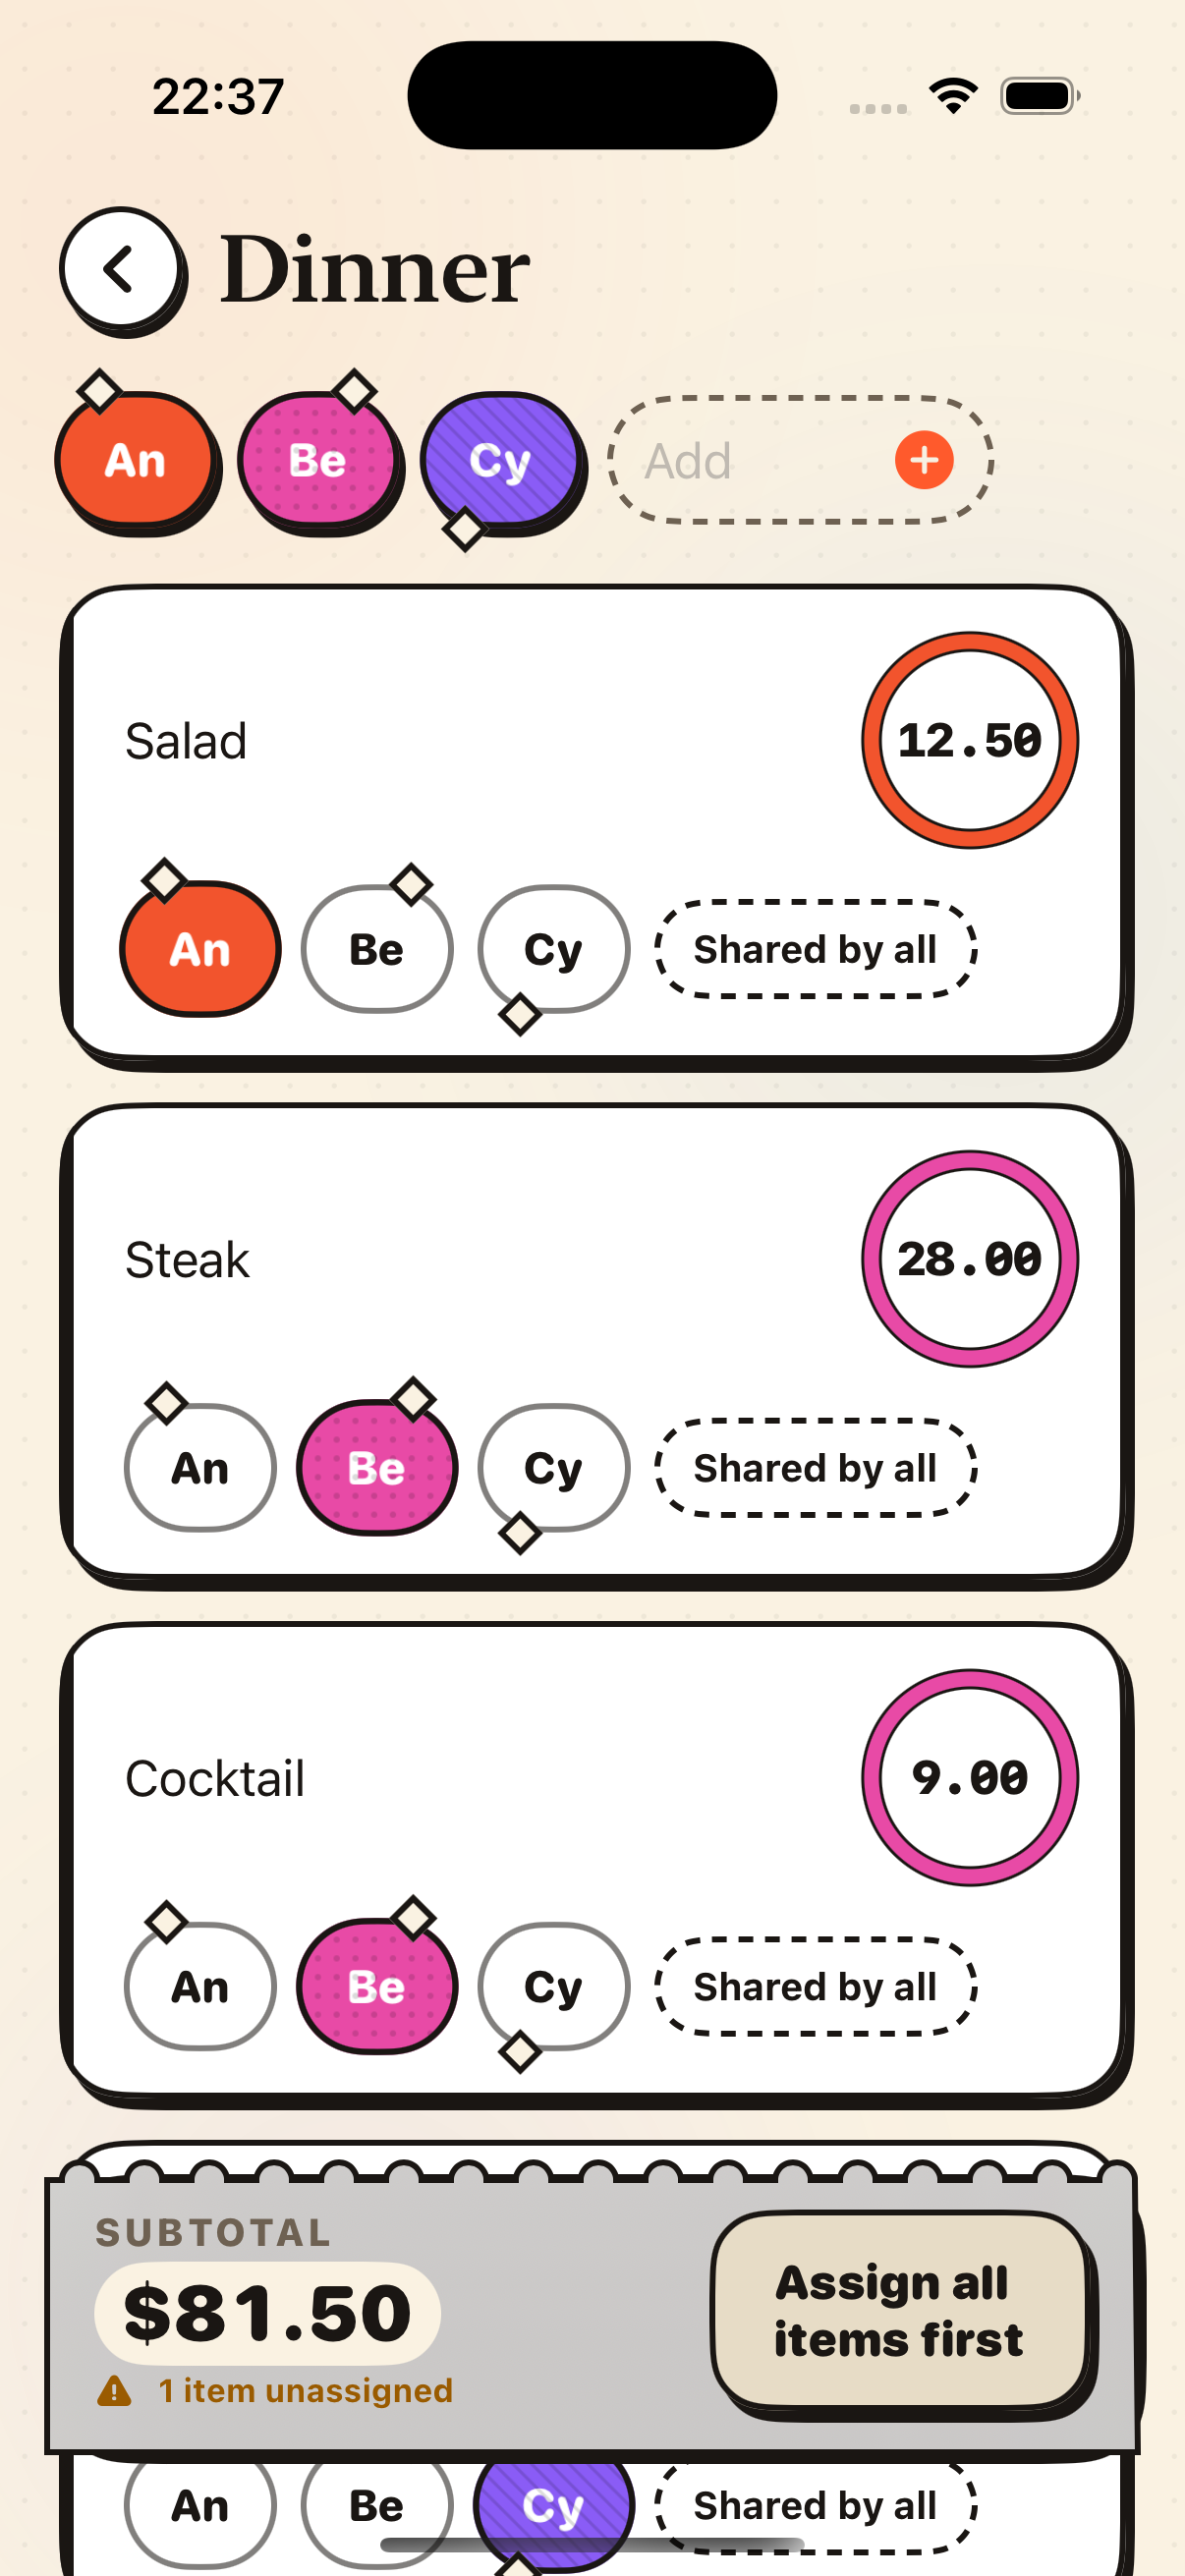Toggle Be on the Steak item
This screenshot has height=2576, width=1185.
point(377,1467)
